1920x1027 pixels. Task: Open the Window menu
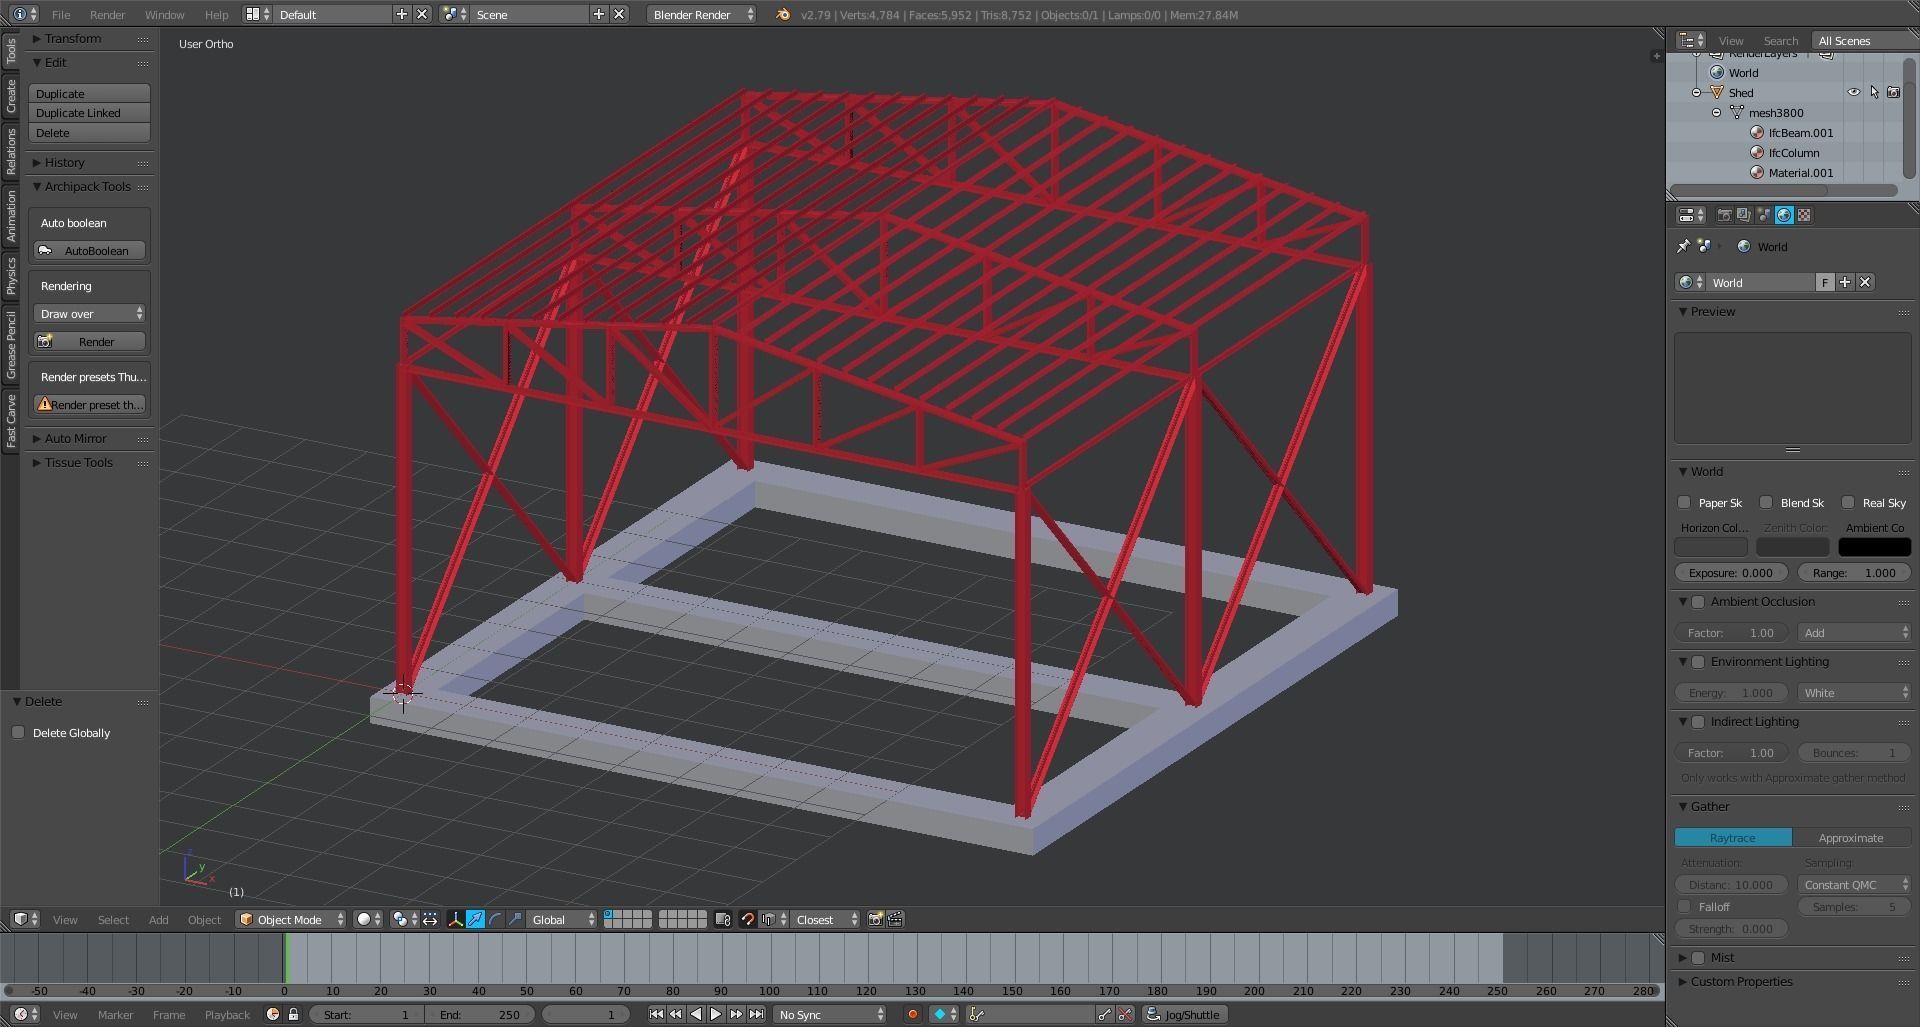click(164, 14)
